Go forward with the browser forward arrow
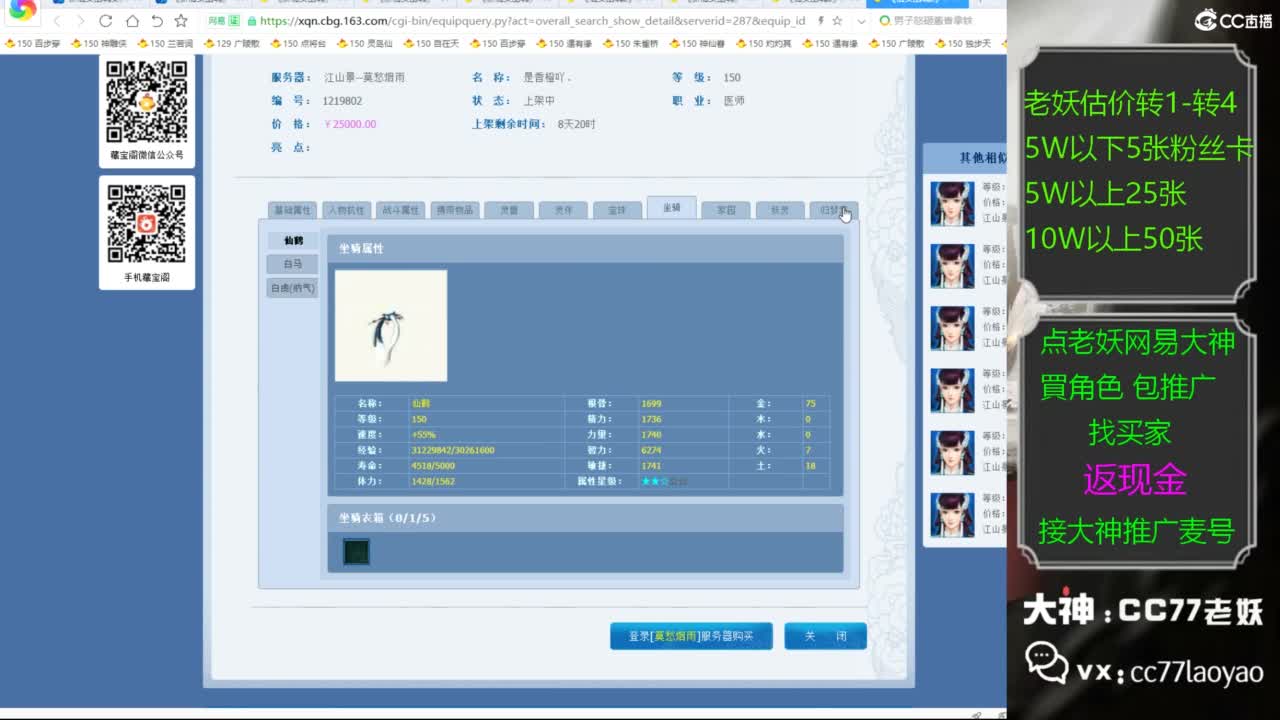Viewport: 1280px width, 720px height. pyautogui.click(x=81, y=21)
